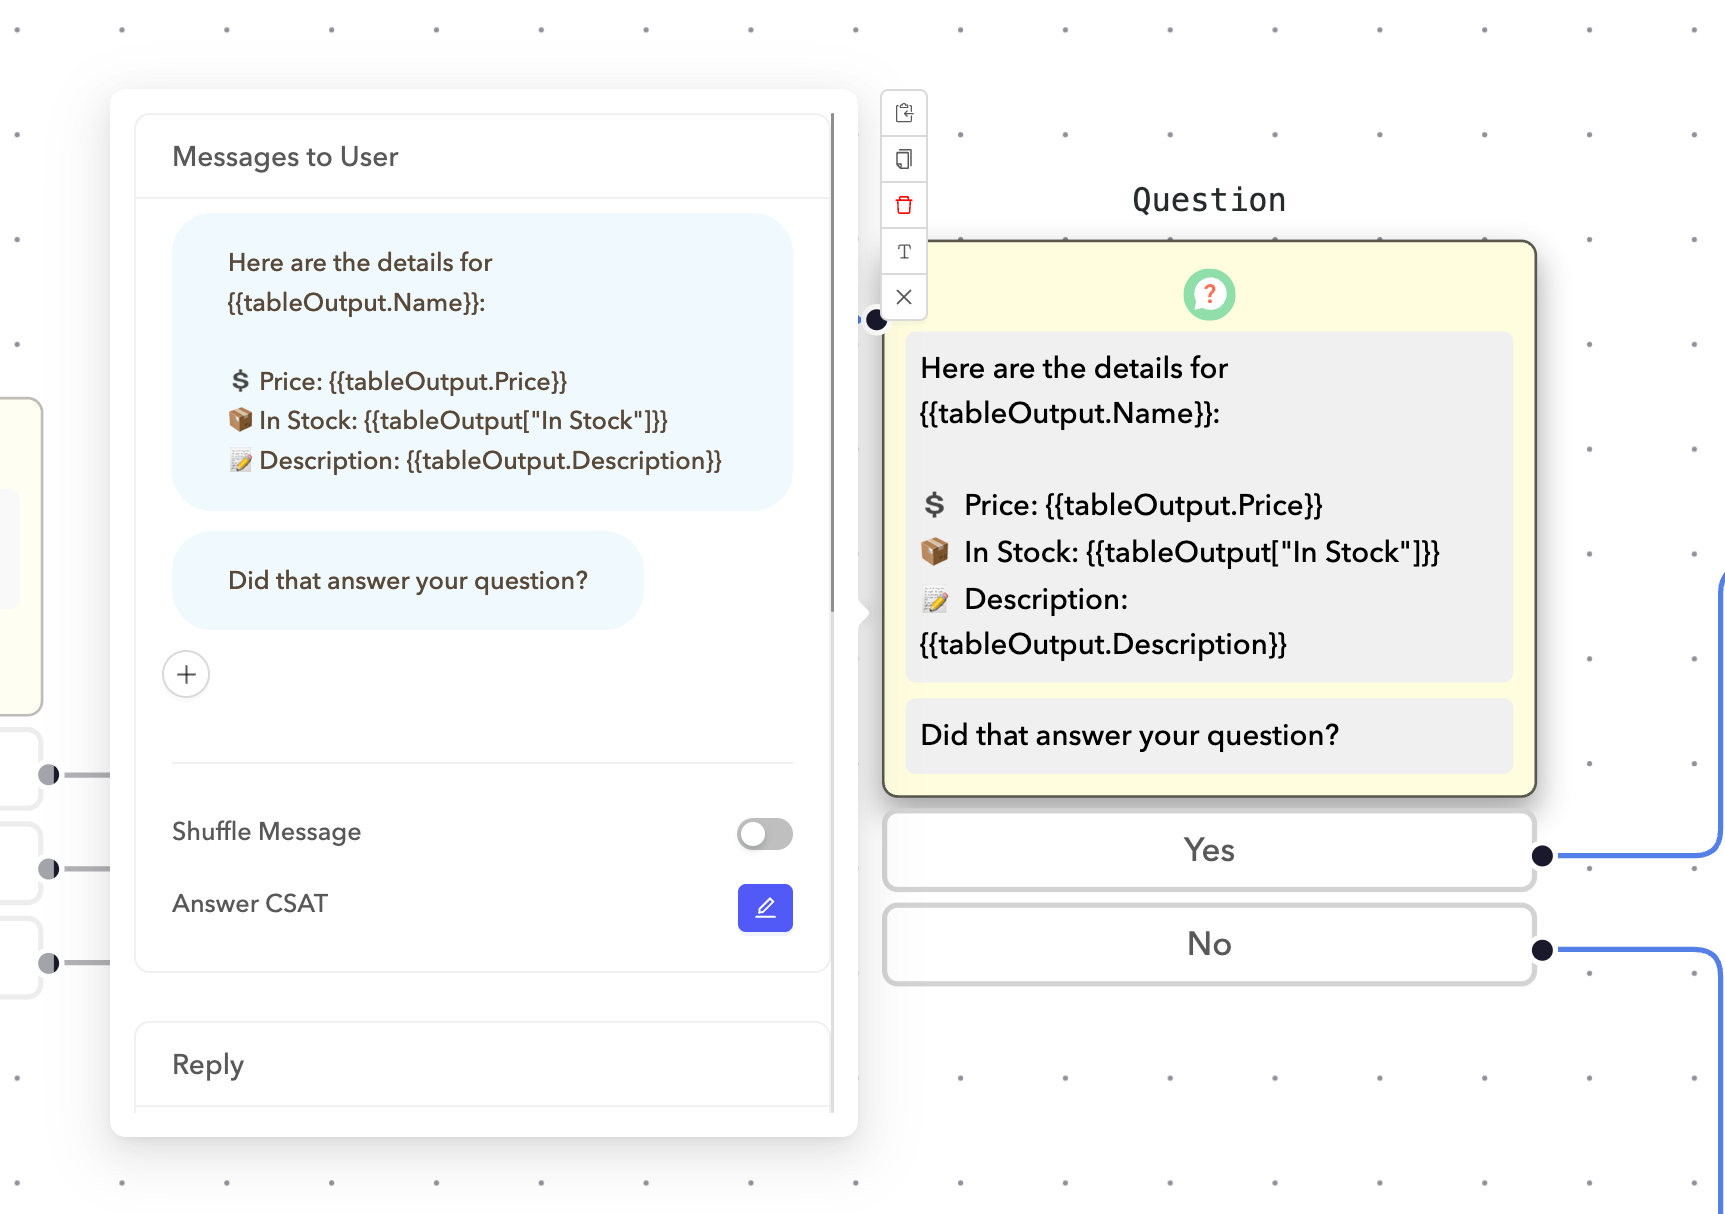Screen dimensions: 1725x1214
Task: Click the Question node input connector dot
Action: point(876,320)
